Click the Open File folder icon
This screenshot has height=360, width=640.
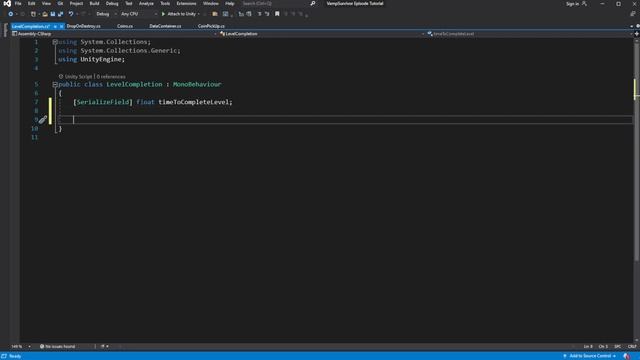(x=45, y=14)
